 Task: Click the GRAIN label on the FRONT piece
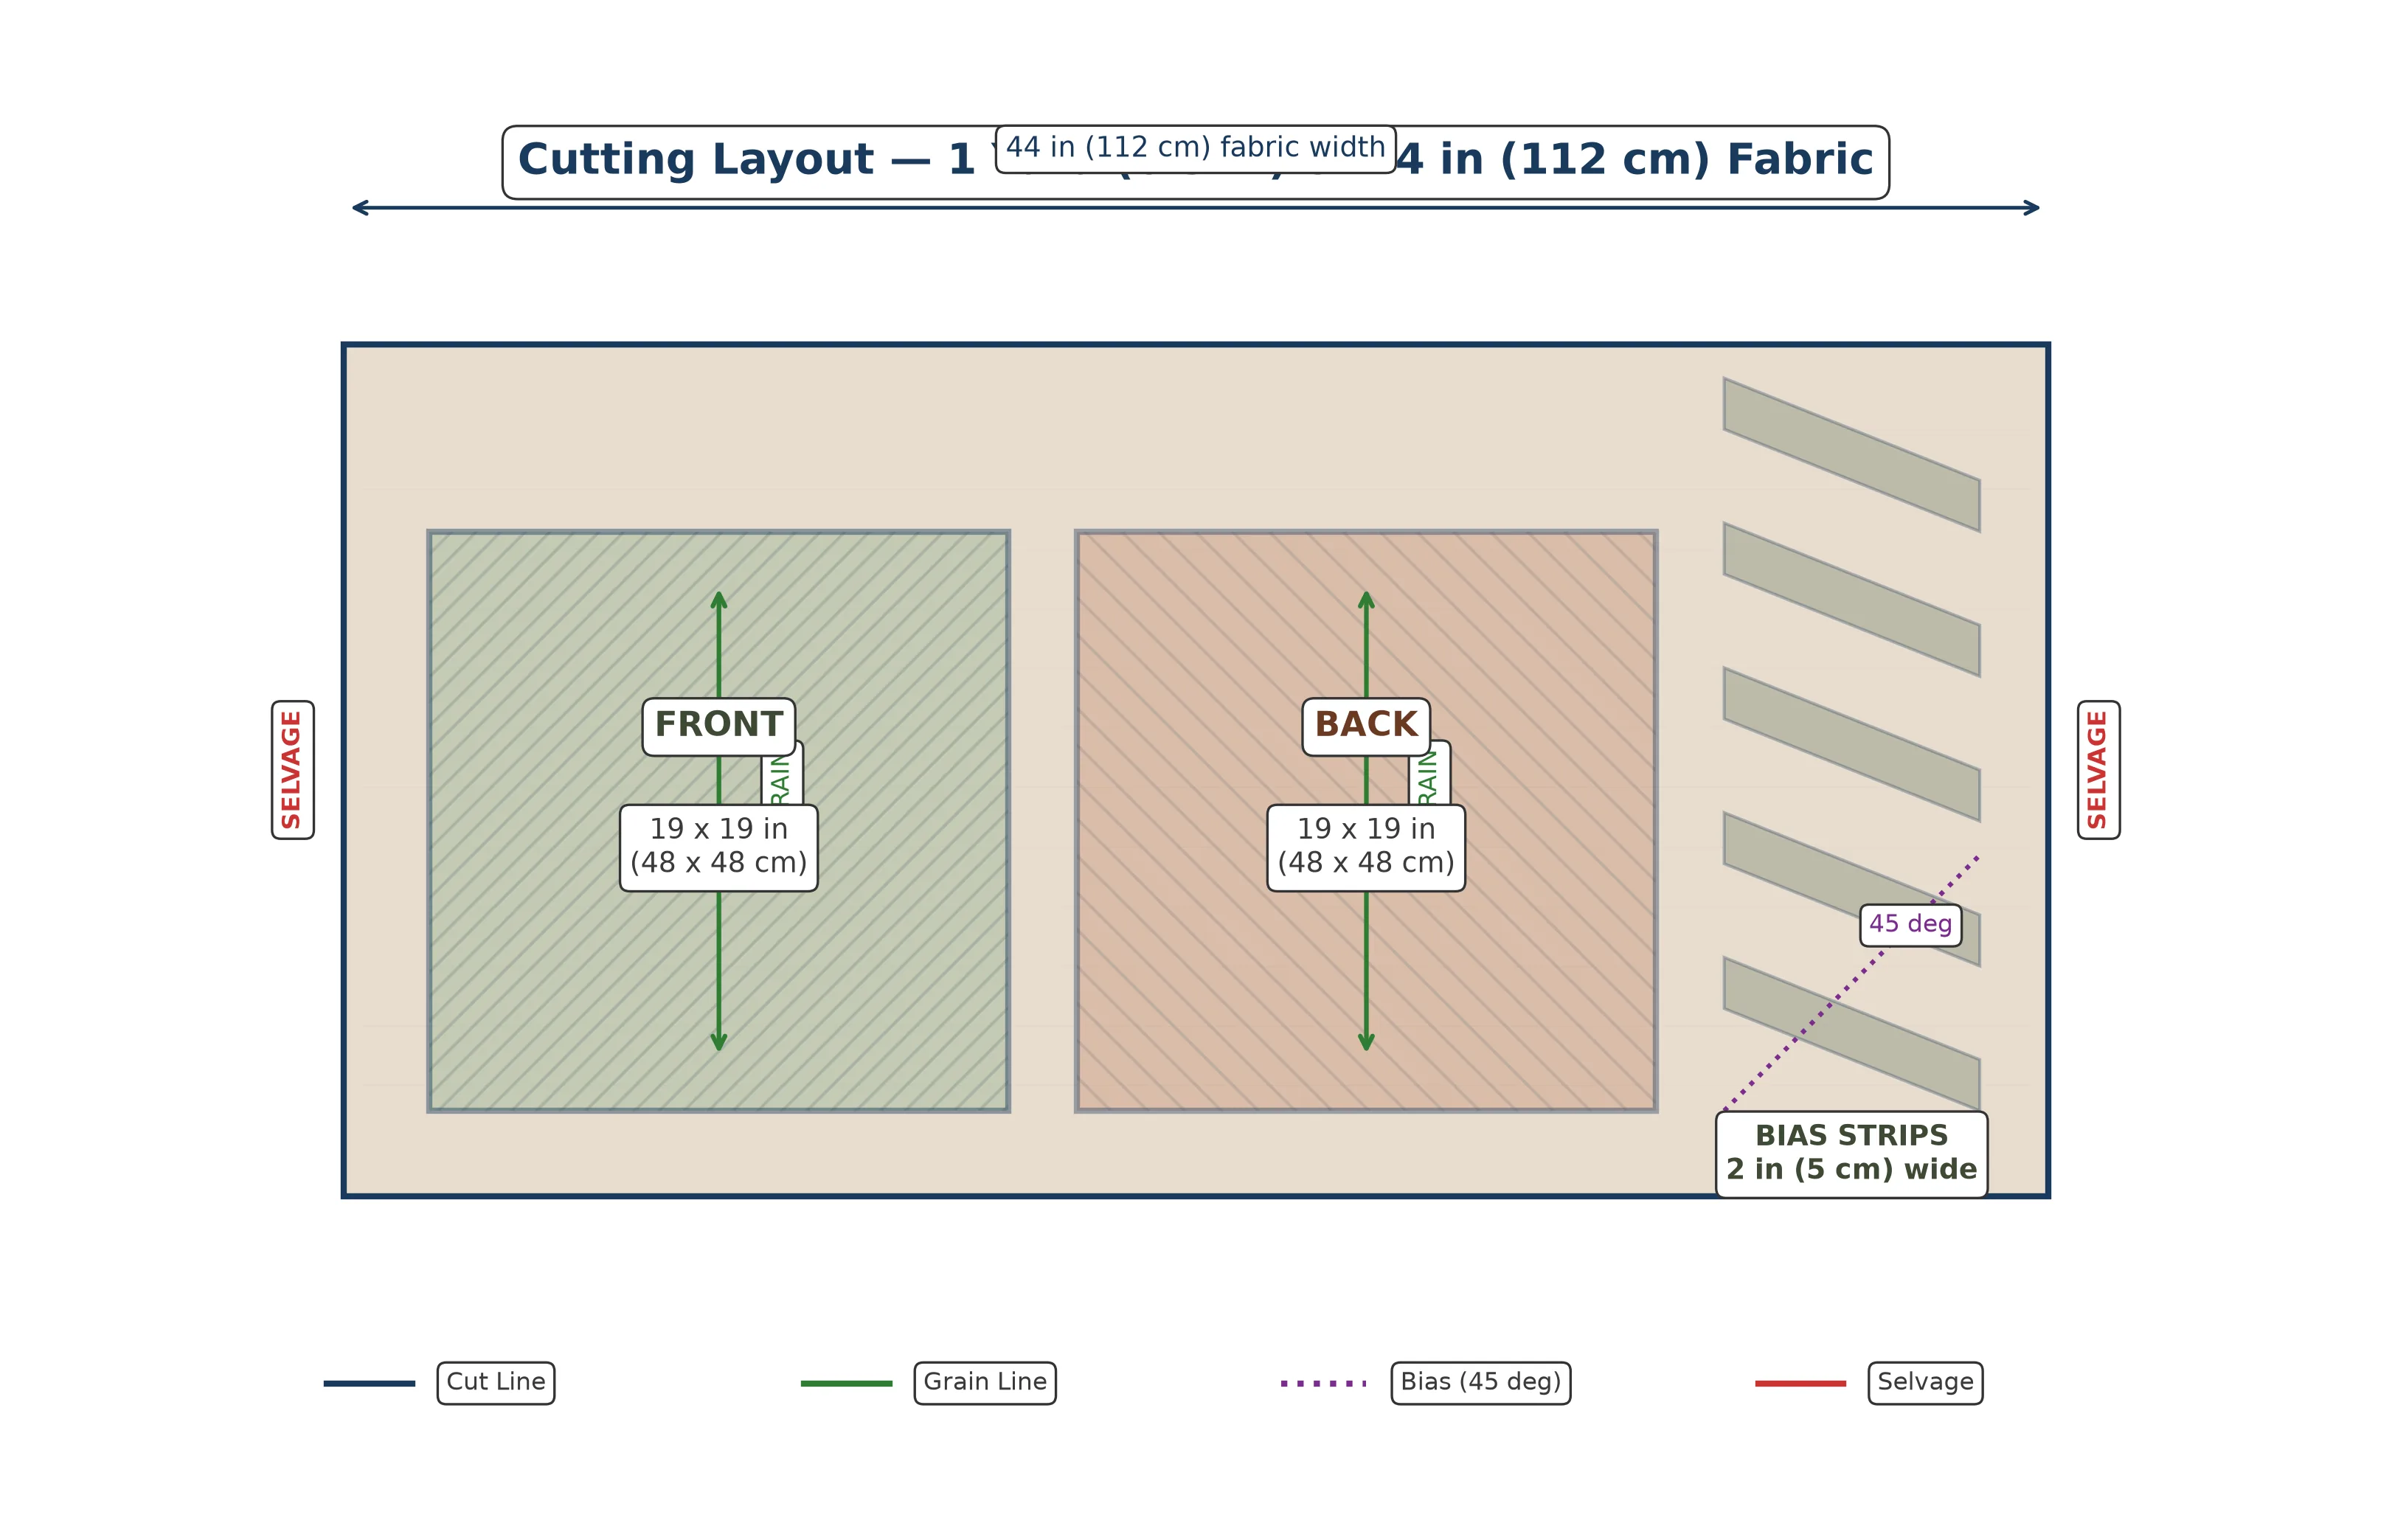coord(781,779)
